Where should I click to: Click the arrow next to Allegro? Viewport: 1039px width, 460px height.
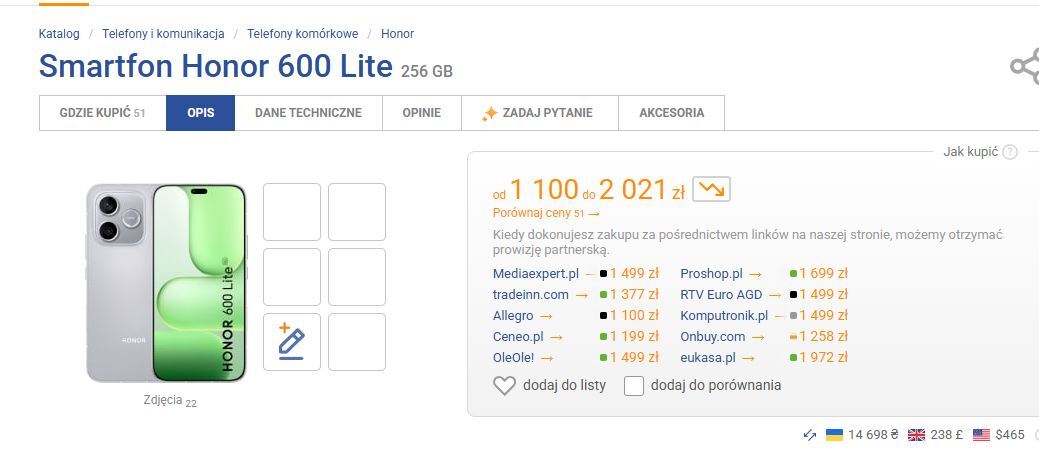point(546,316)
